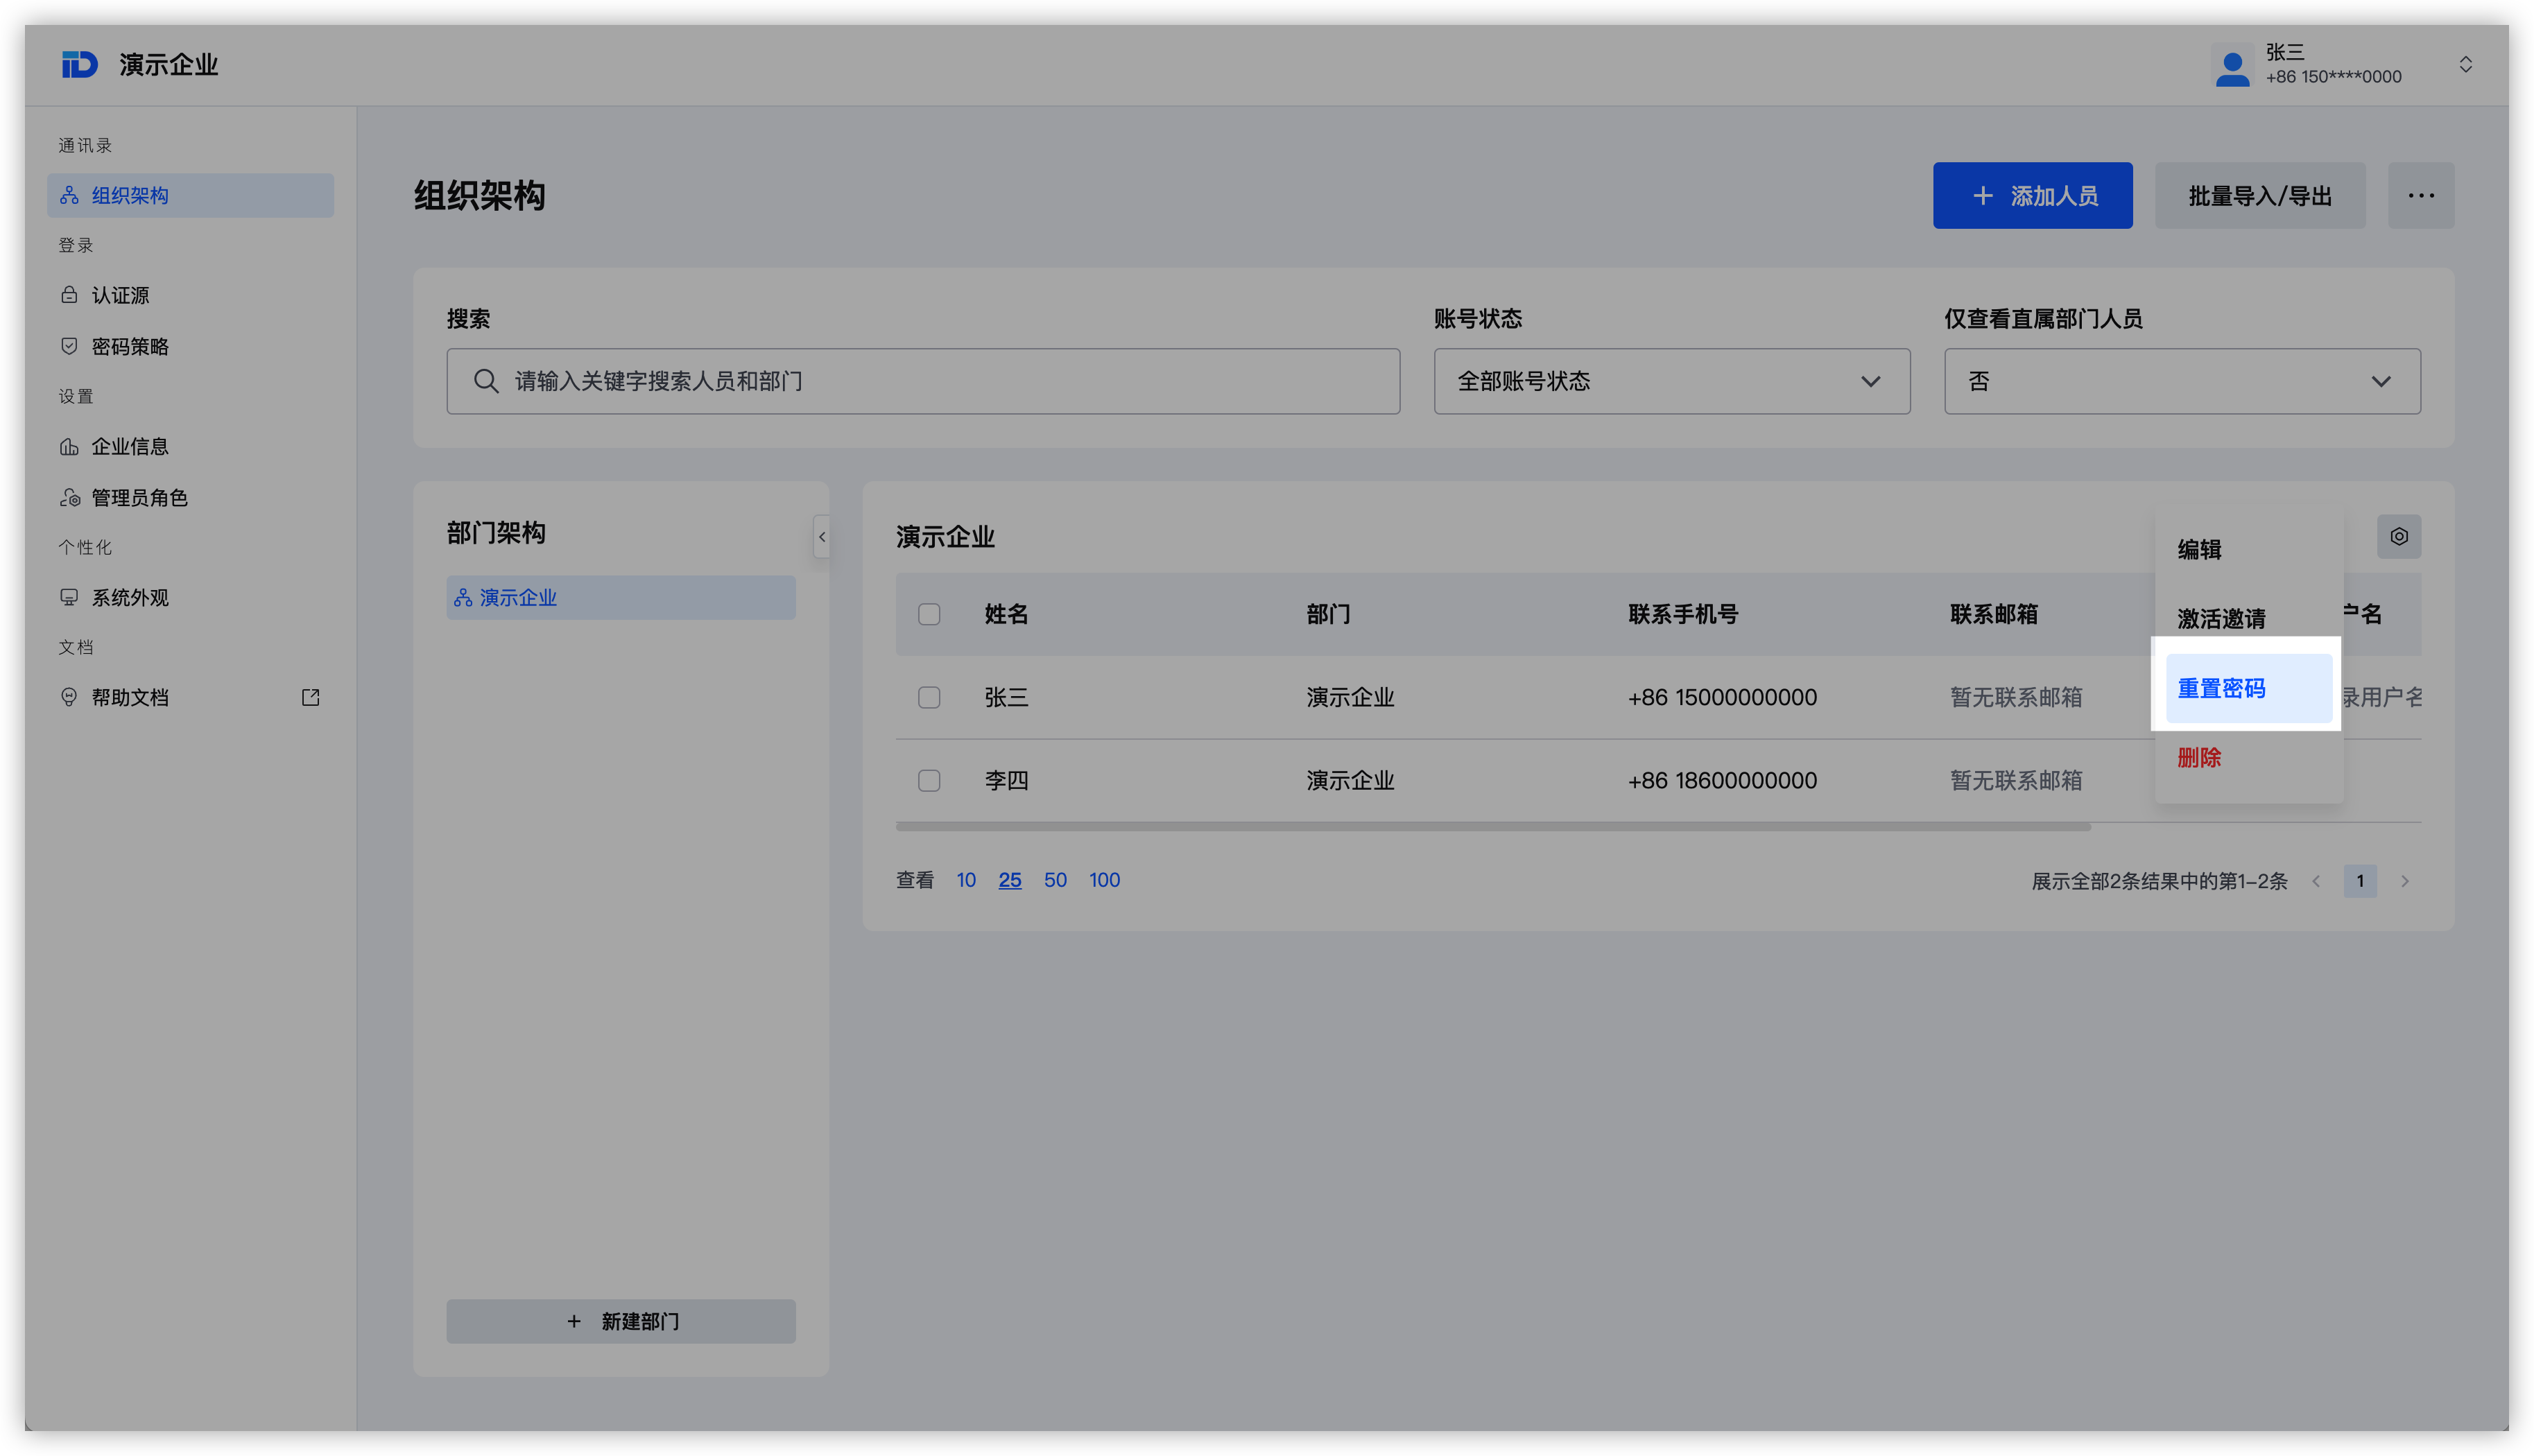The height and width of the screenshot is (1456, 2534).
Task: Click 暂无联系邮箱 in 张三 row
Action: (2016, 697)
